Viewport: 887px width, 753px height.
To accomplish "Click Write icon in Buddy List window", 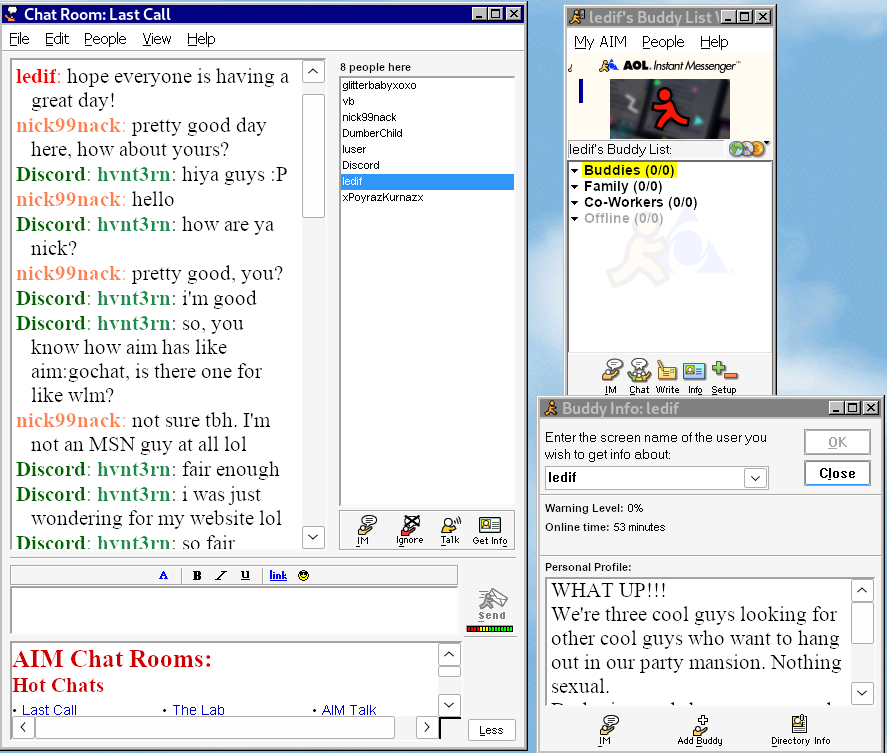I will coord(668,376).
